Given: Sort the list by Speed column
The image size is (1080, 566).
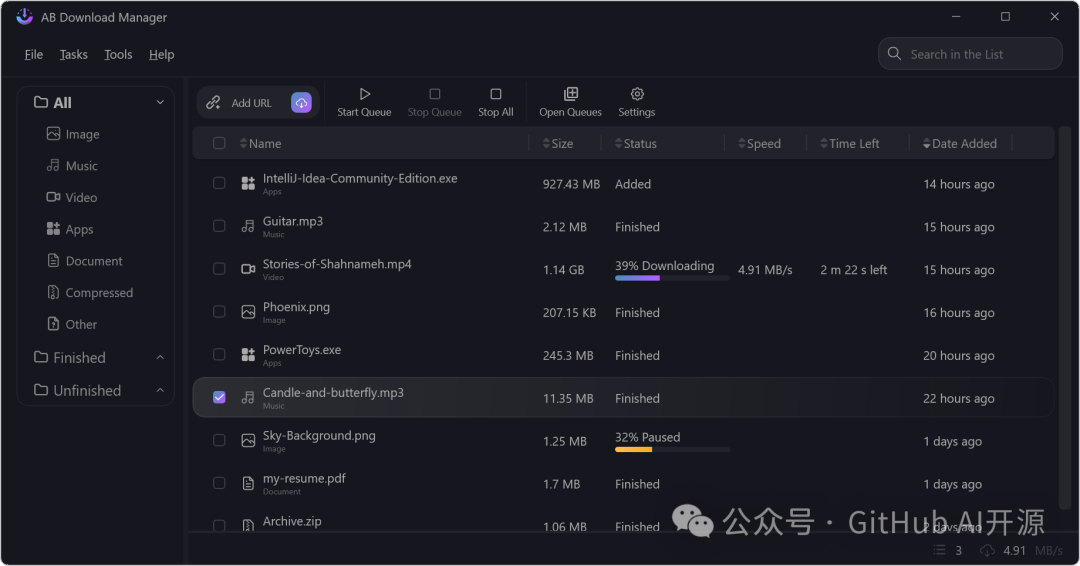Looking at the screenshot, I should [760, 143].
